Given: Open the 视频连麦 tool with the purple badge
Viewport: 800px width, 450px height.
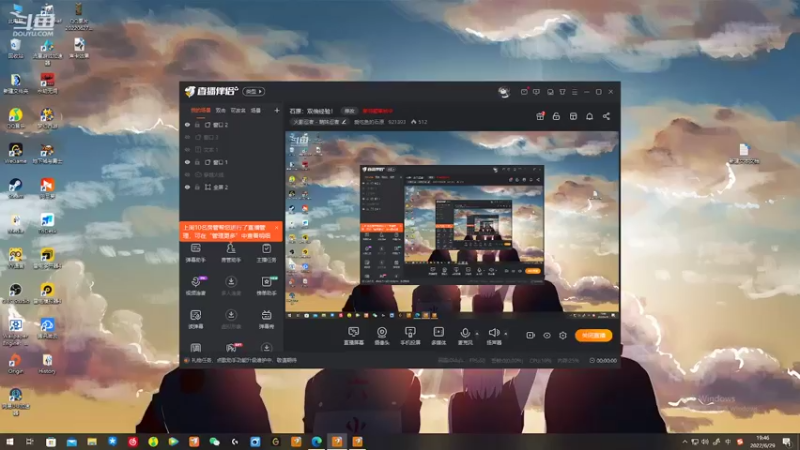Looking at the screenshot, I should click(196, 286).
